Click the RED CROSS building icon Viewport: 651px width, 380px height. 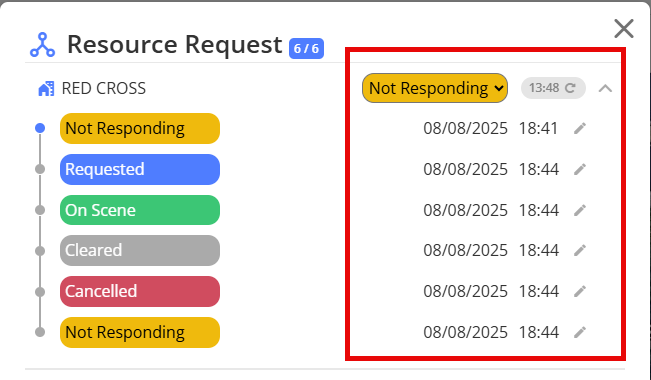(x=46, y=88)
